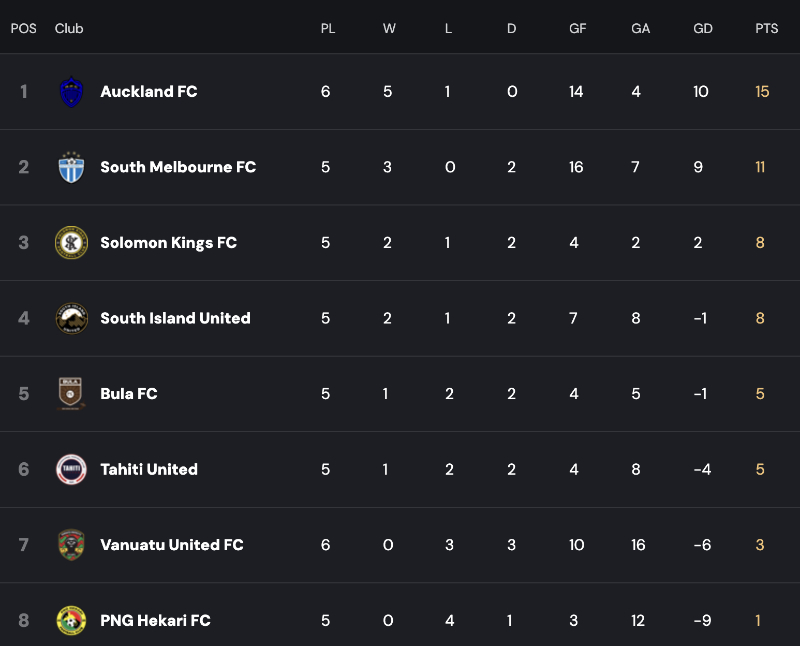Viewport: 800px width, 646px height.
Task: Select the Bula FC table row
Action: tap(400, 393)
